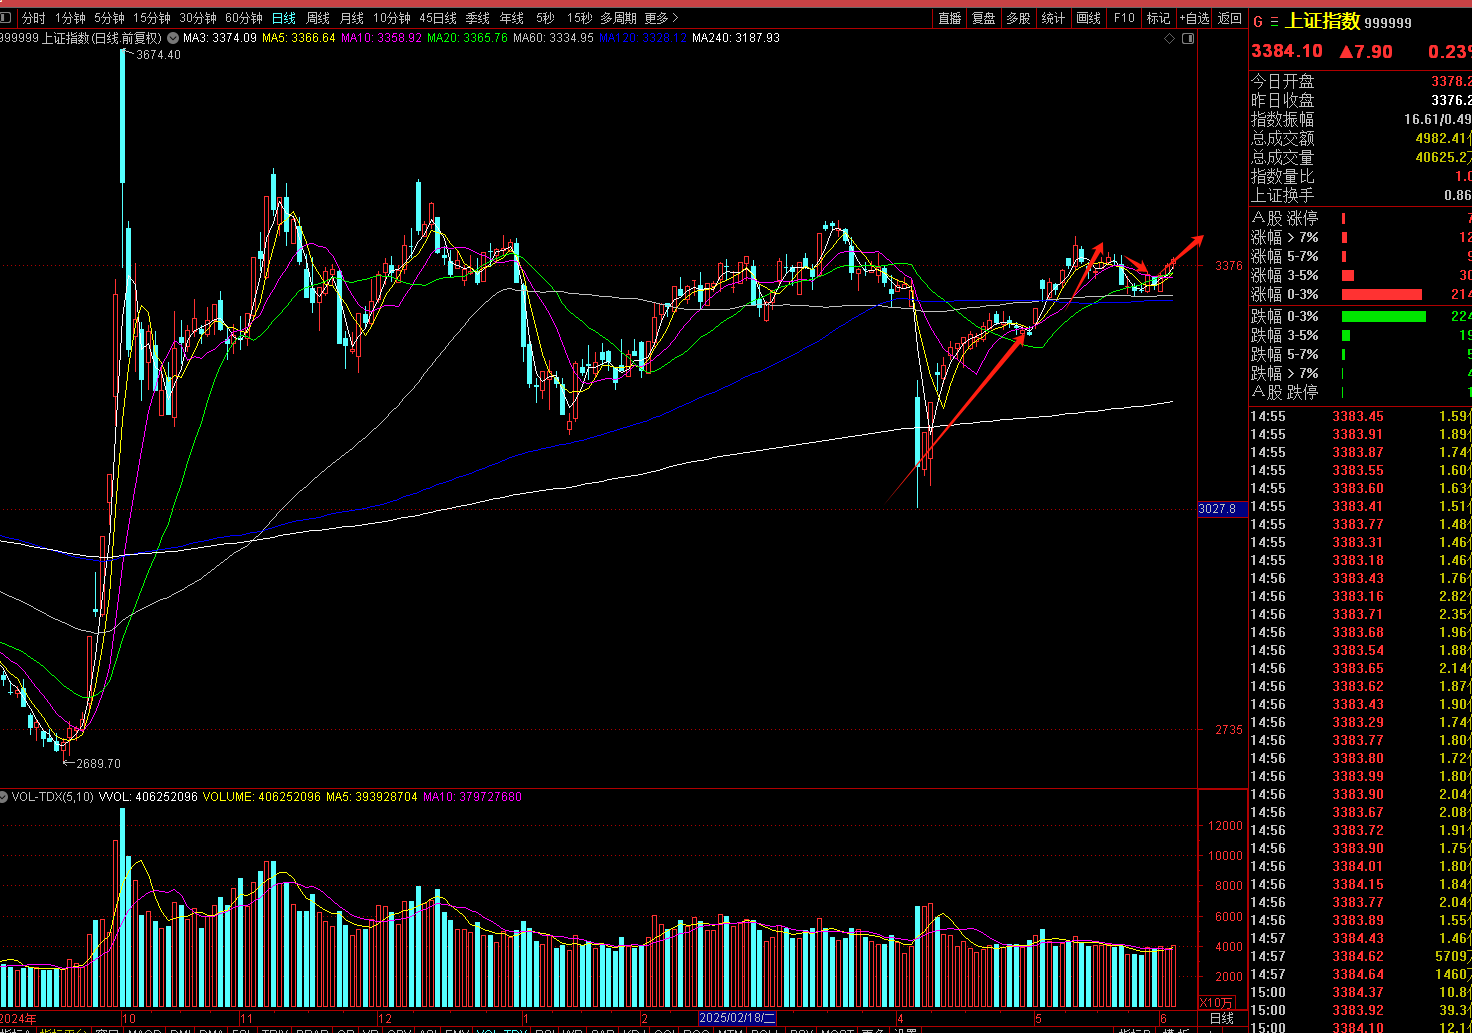
Task: Click the 复盘 review button
Action: pos(984,18)
